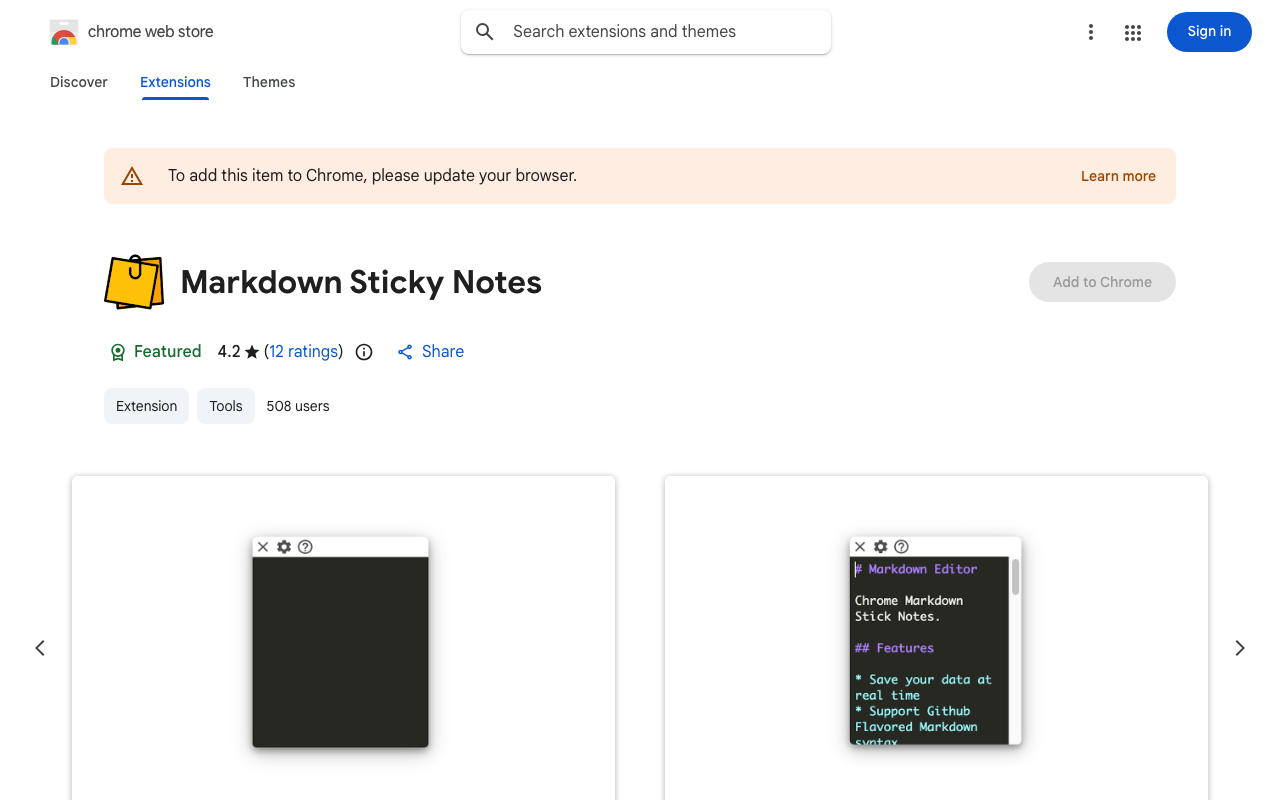
Task: Click the Featured label text
Action: [167, 352]
